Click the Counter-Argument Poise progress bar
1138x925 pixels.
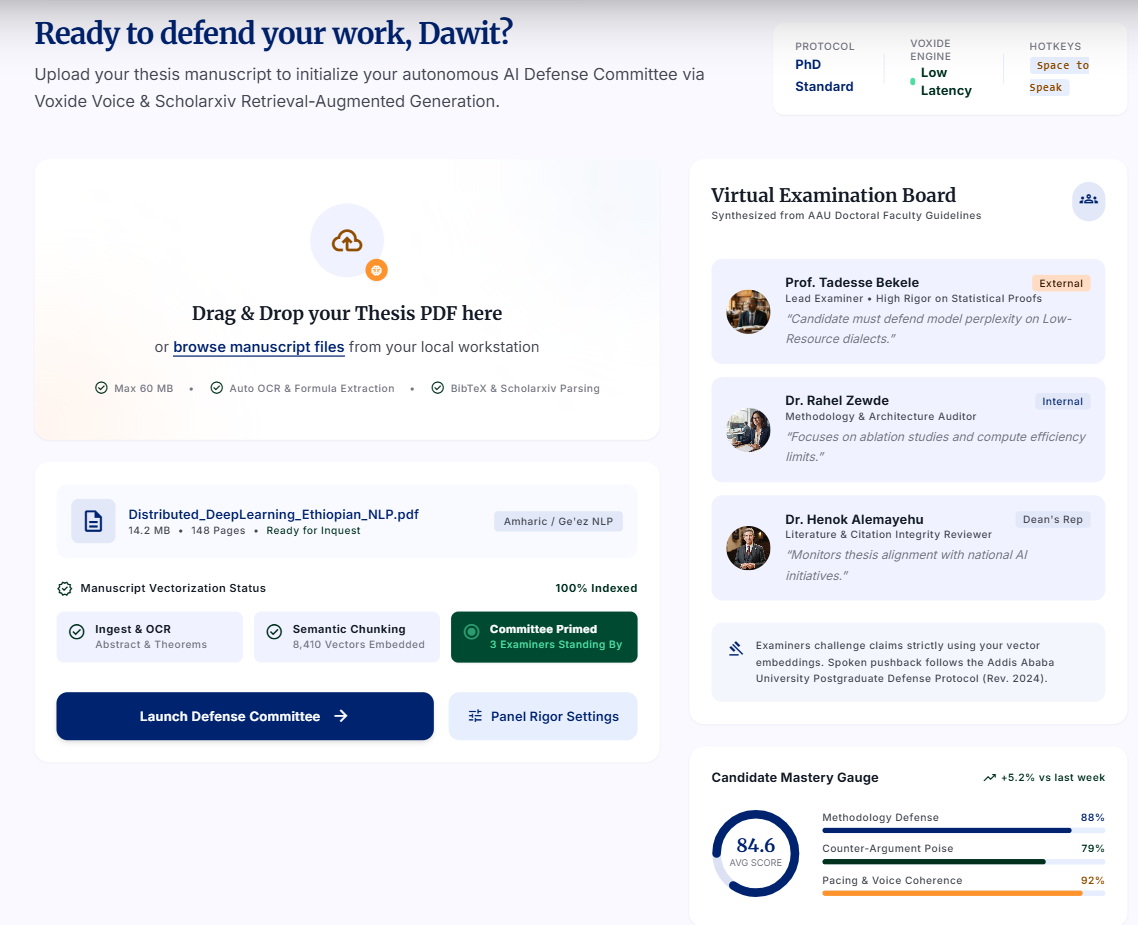pyautogui.click(x=963, y=862)
